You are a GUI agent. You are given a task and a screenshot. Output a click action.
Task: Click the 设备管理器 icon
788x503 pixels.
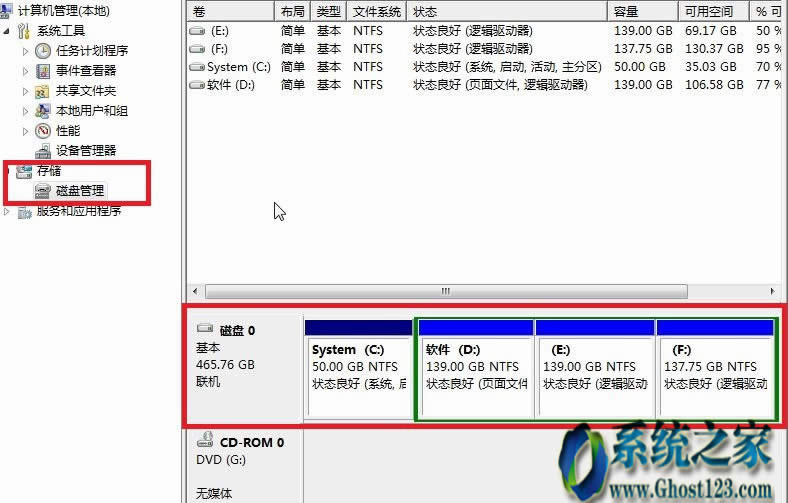[x=43, y=151]
